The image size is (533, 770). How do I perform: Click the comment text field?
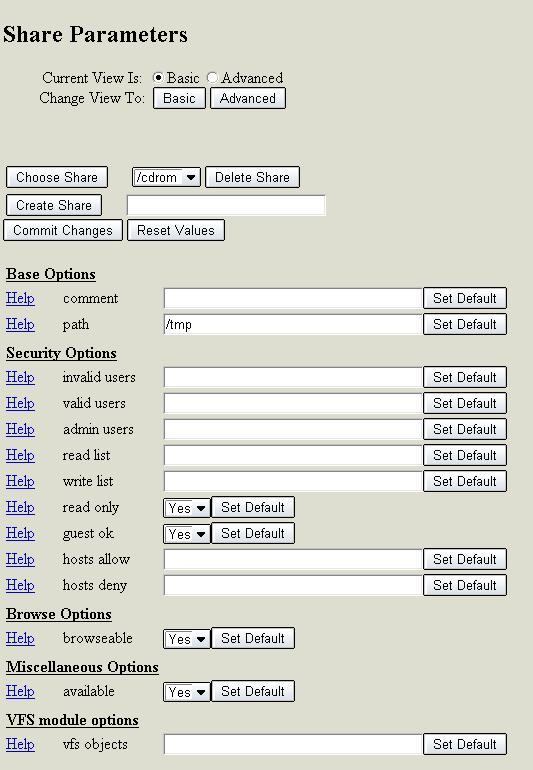[x=293, y=298]
